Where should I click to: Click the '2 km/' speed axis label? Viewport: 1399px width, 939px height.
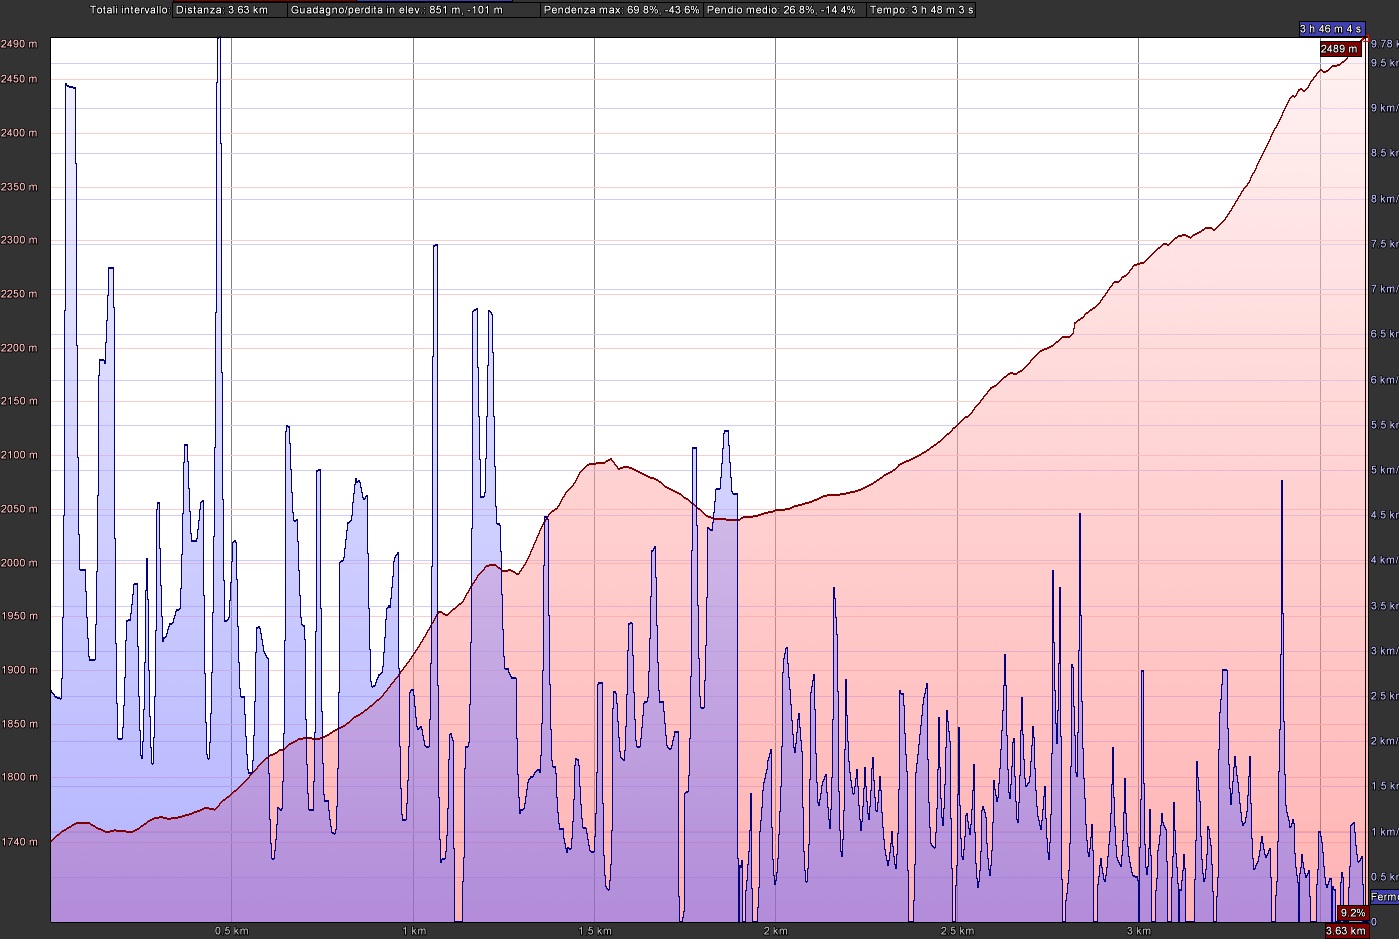pos(1384,741)
